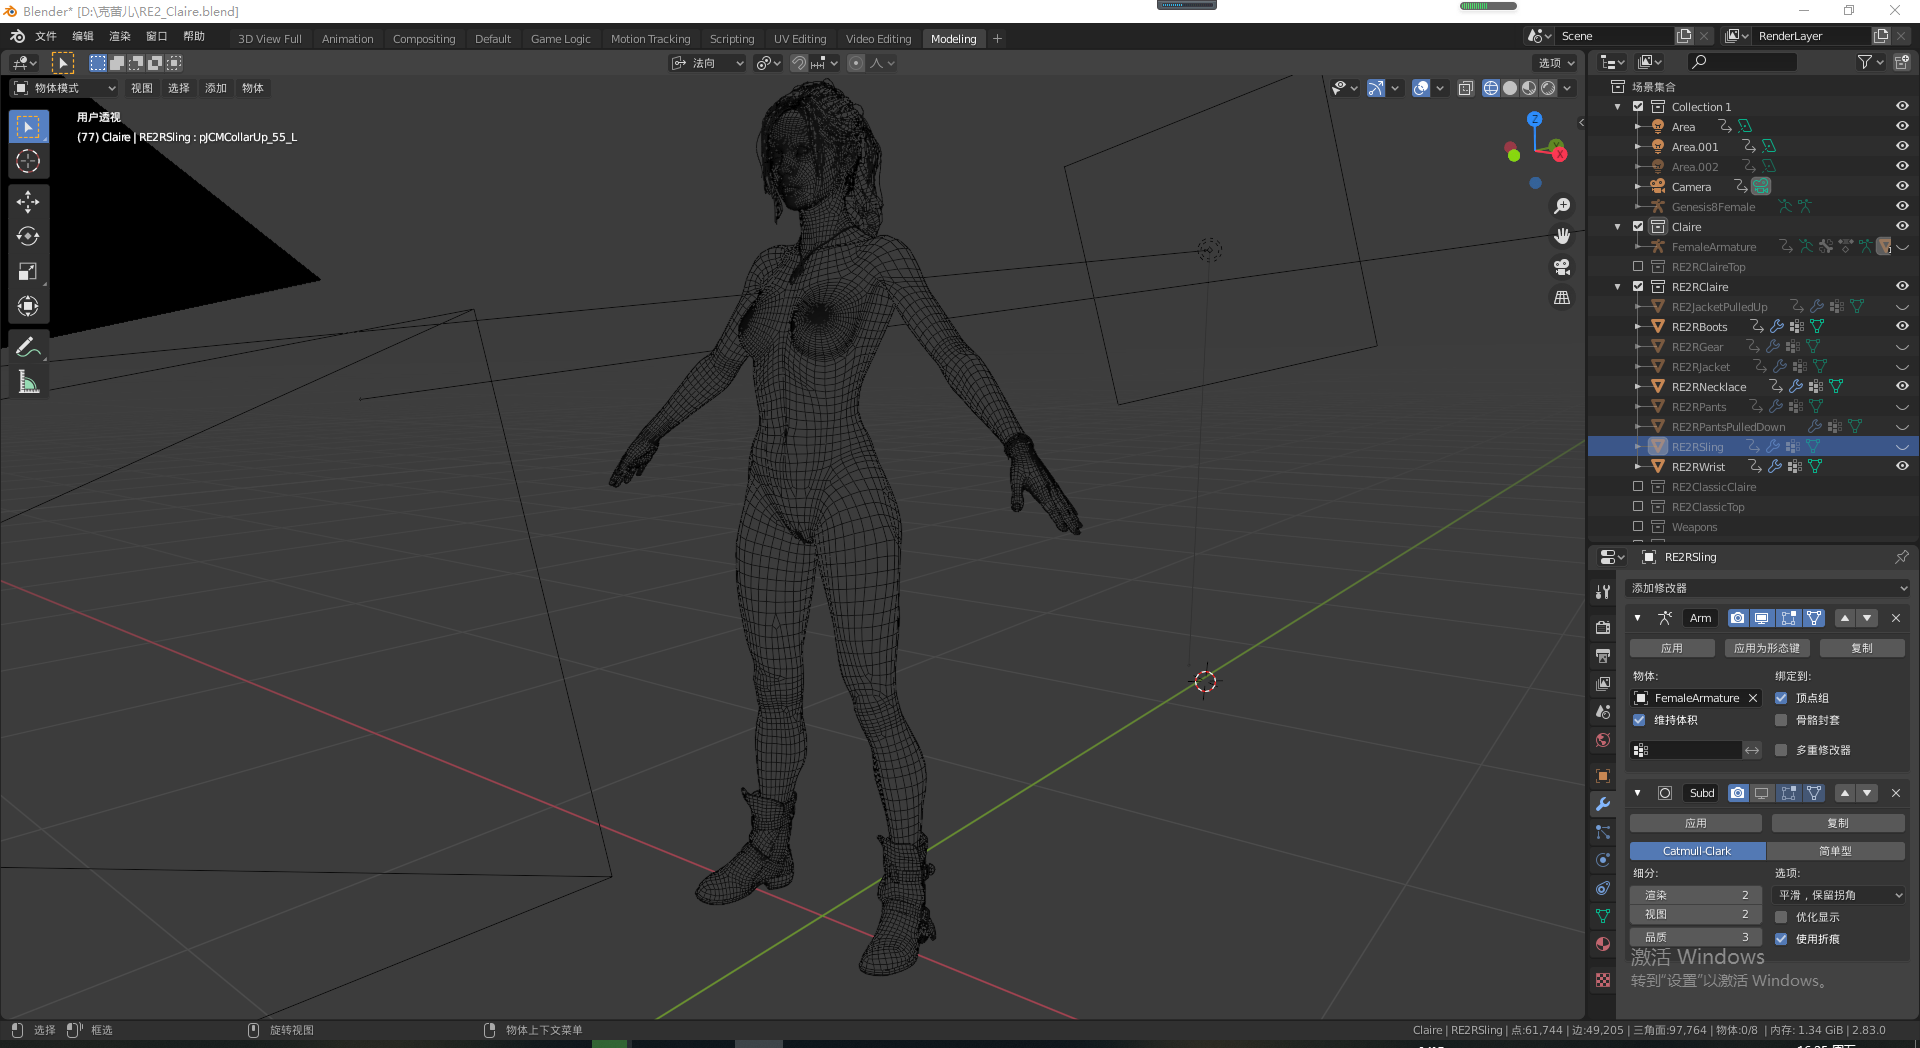Viewport: 1920px width, 1048px height.
Task: Open the outliner filter dropdown
Action: click(1870, 62)
